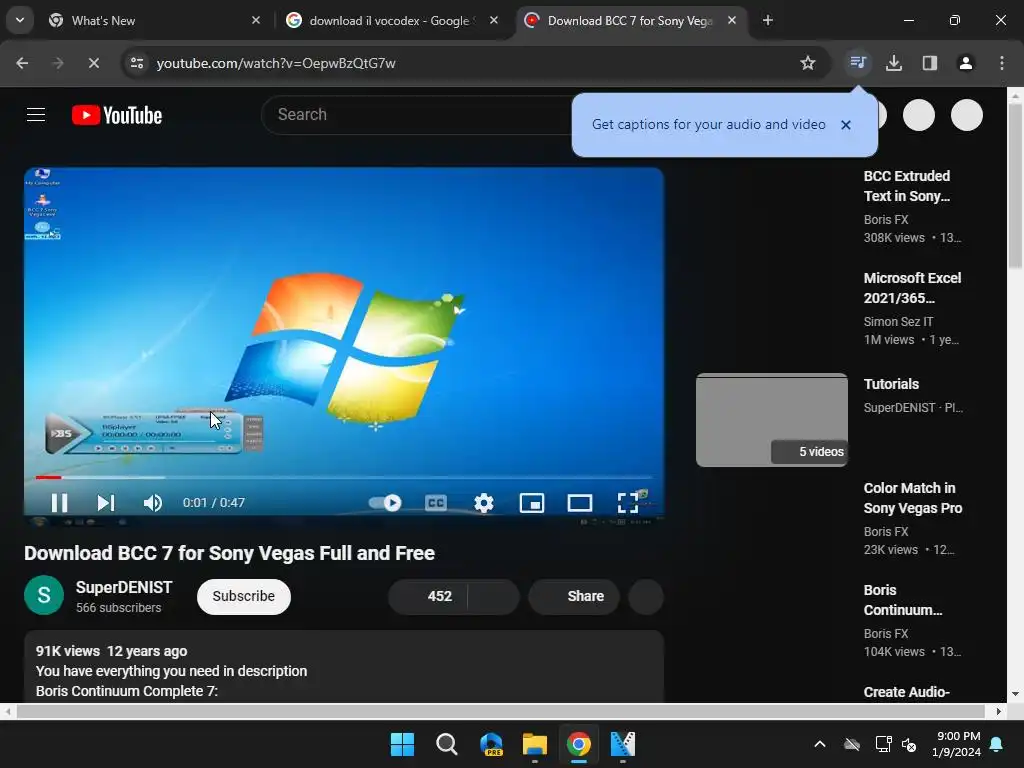Viewport: 1024px width, 768px height.
Task: Expand the video description box
Action: (344, 667)
